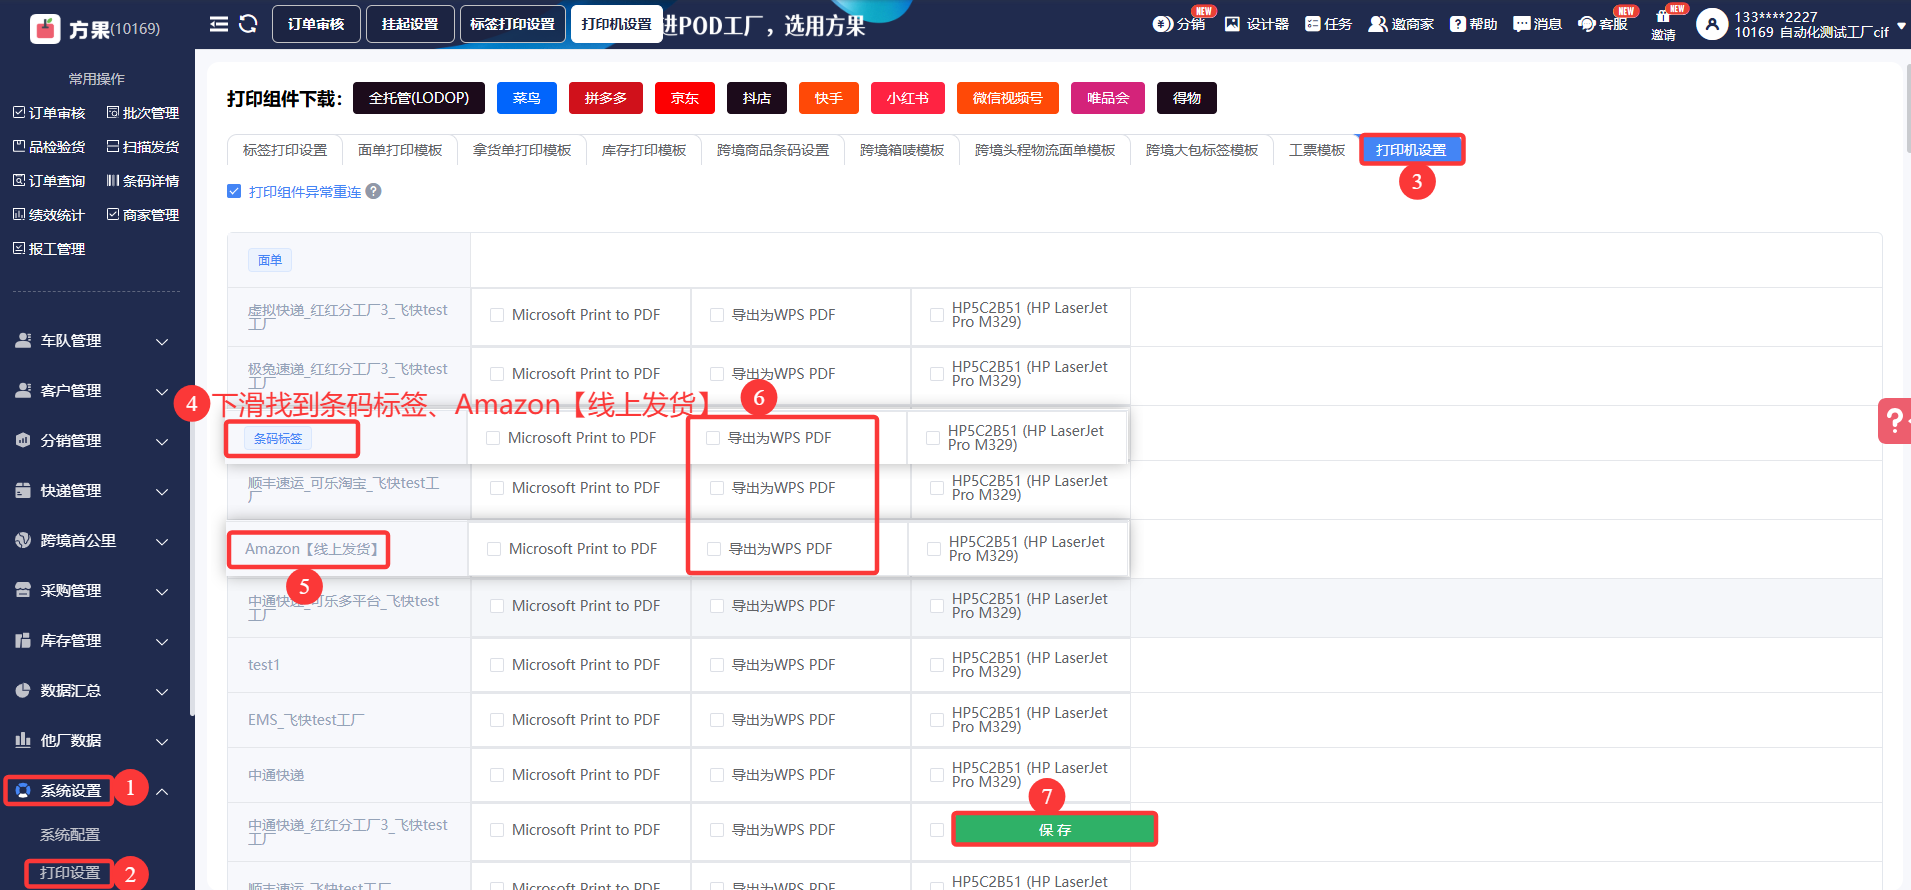
Task: Download the 全托管(LODOP) print component
Action: (419, 98)
